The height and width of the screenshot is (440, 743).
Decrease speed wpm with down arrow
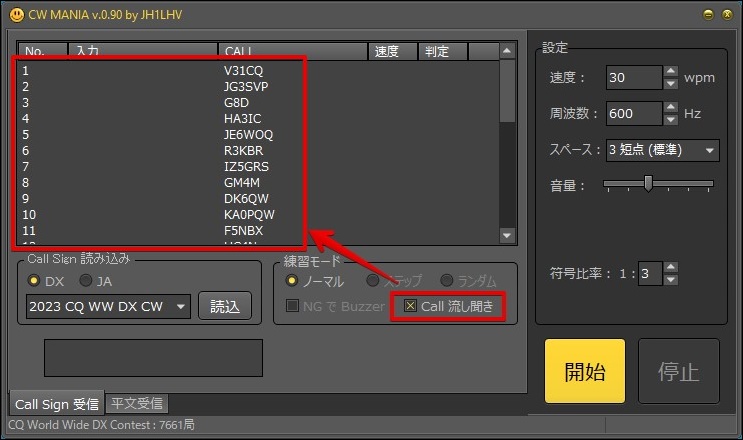tap(671, 83)
